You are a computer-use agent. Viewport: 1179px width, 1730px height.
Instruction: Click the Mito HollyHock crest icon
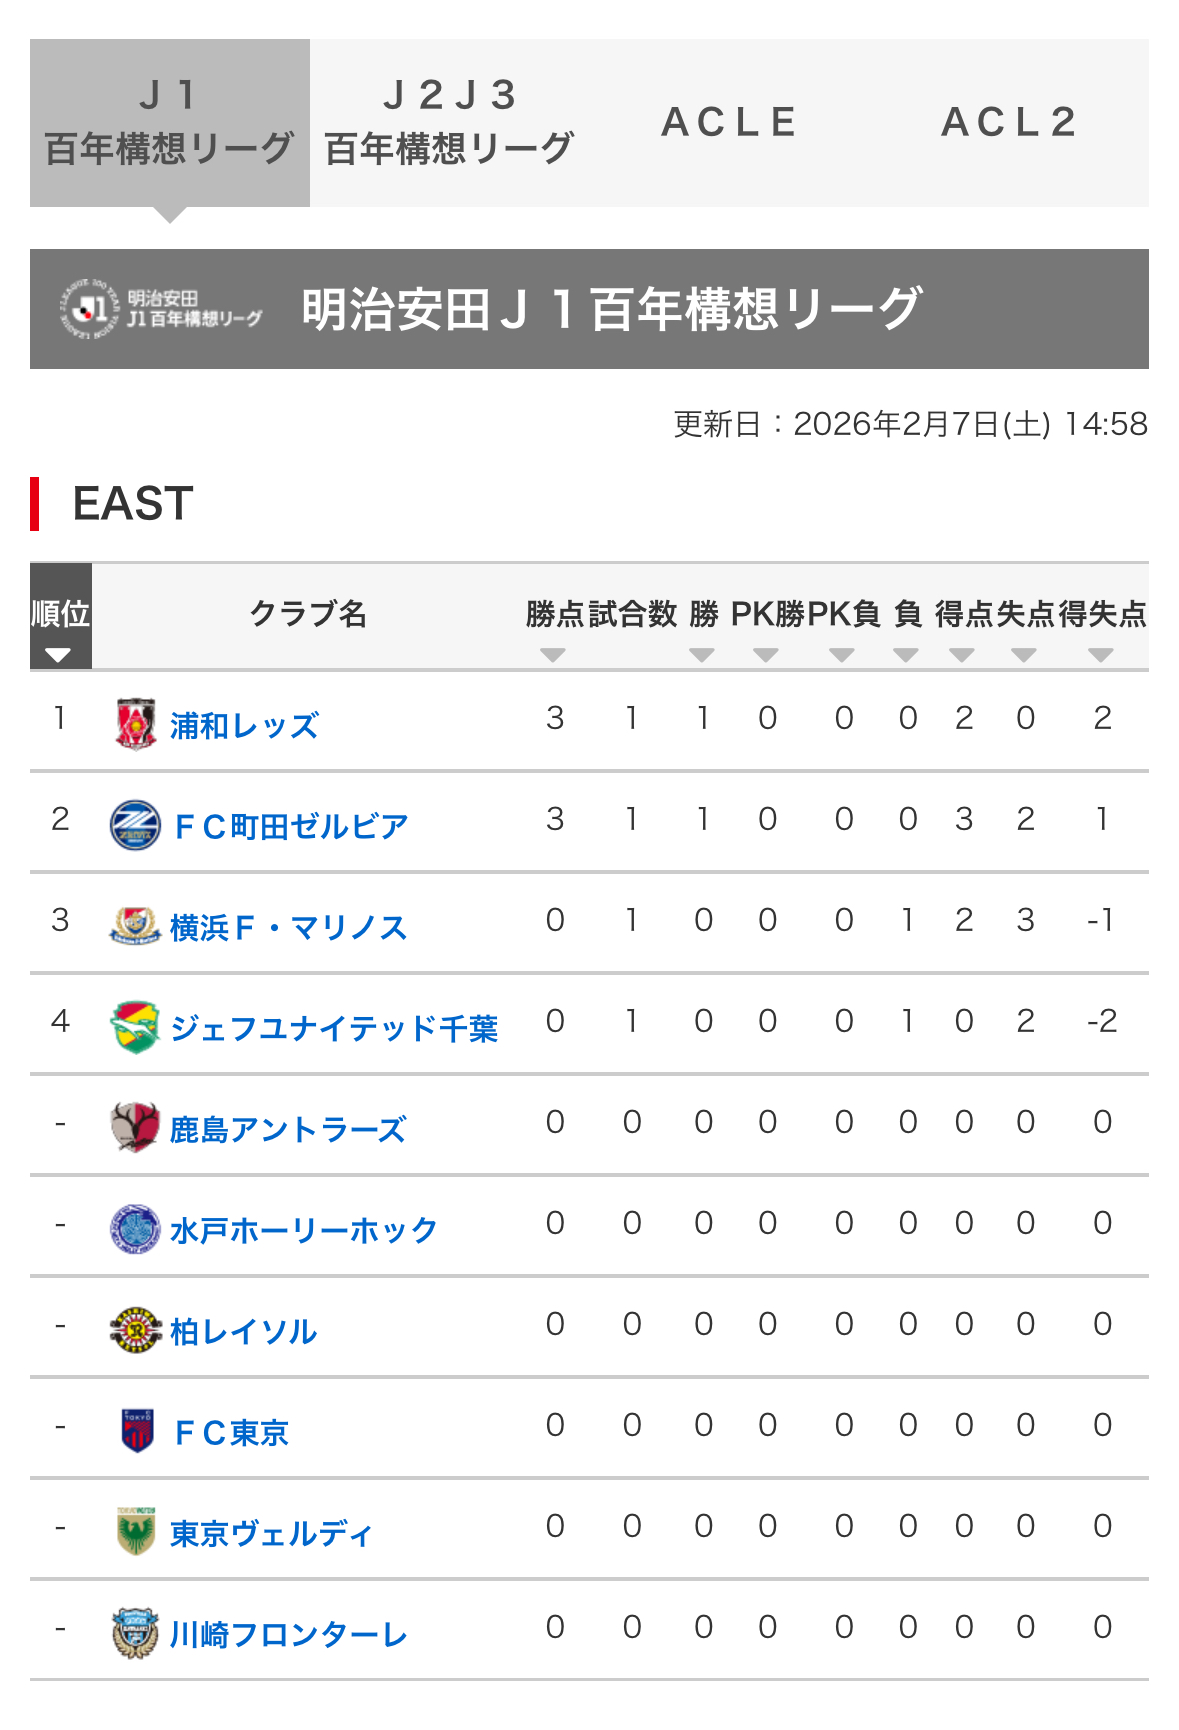click(135, 1229)
